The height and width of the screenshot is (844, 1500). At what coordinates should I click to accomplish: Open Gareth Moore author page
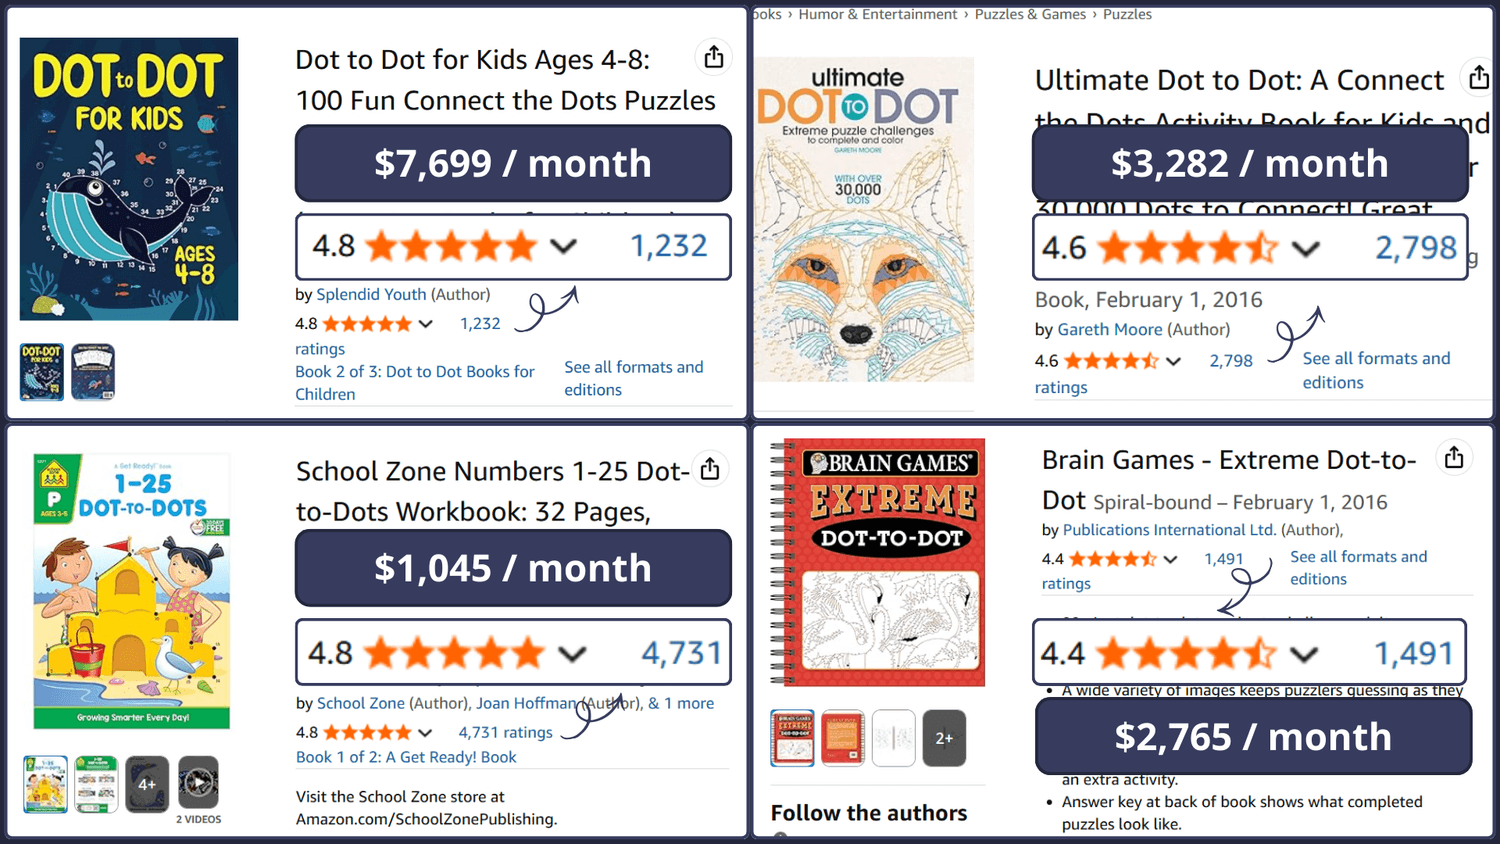click(1109, 329)
